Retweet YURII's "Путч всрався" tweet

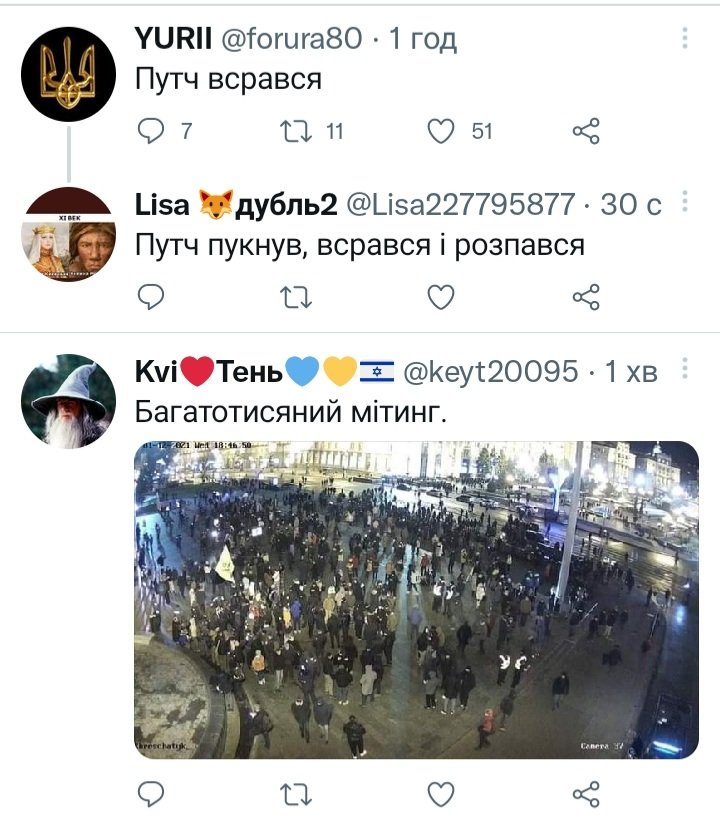(296, 131)
